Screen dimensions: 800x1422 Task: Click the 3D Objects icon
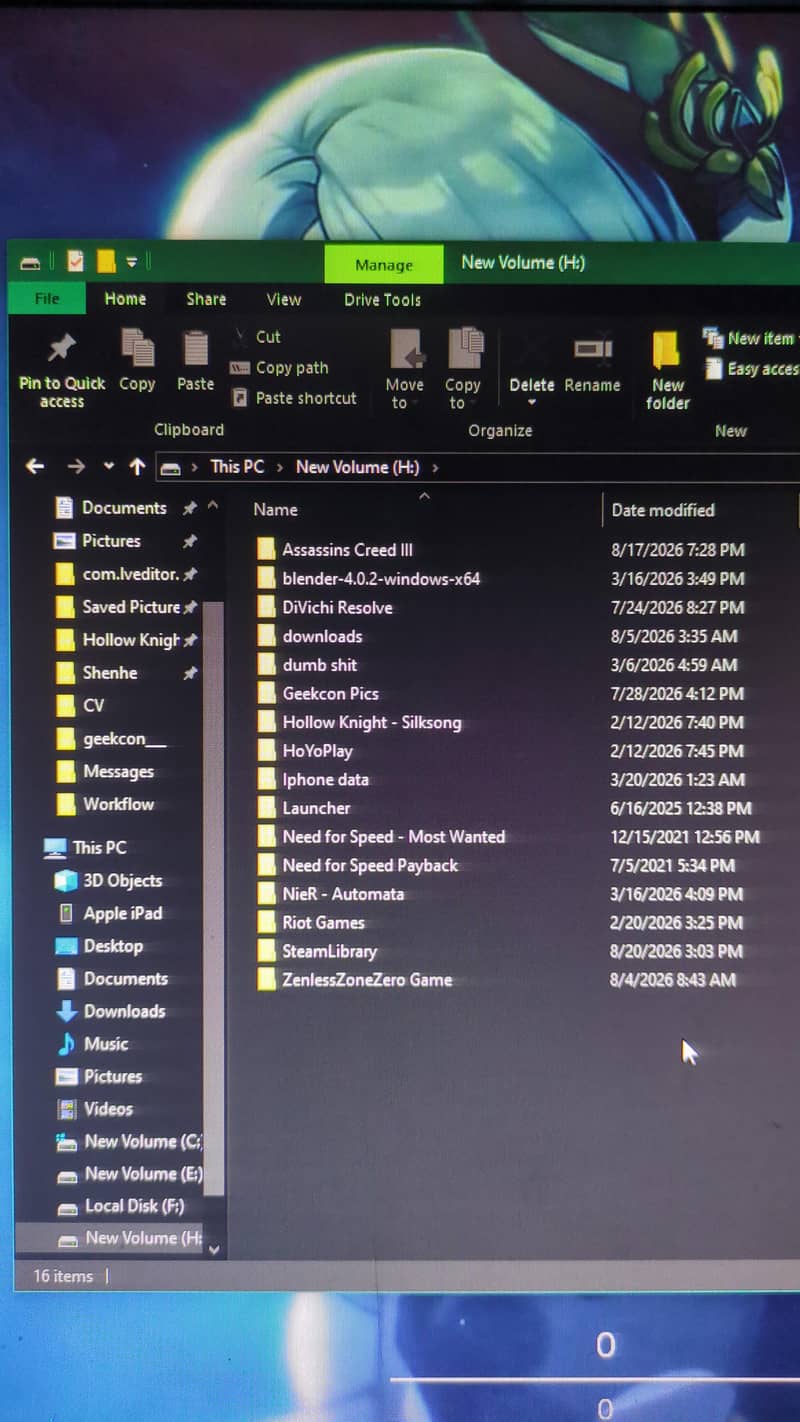66,881
